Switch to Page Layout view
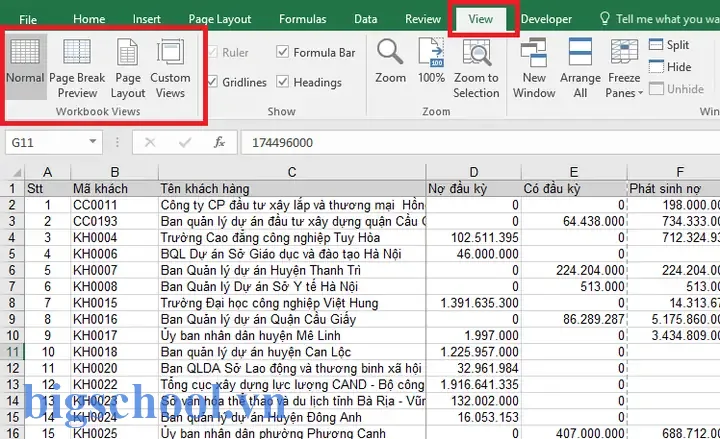Viewport: 720px width, 439px height. click(x=128, y=68)
